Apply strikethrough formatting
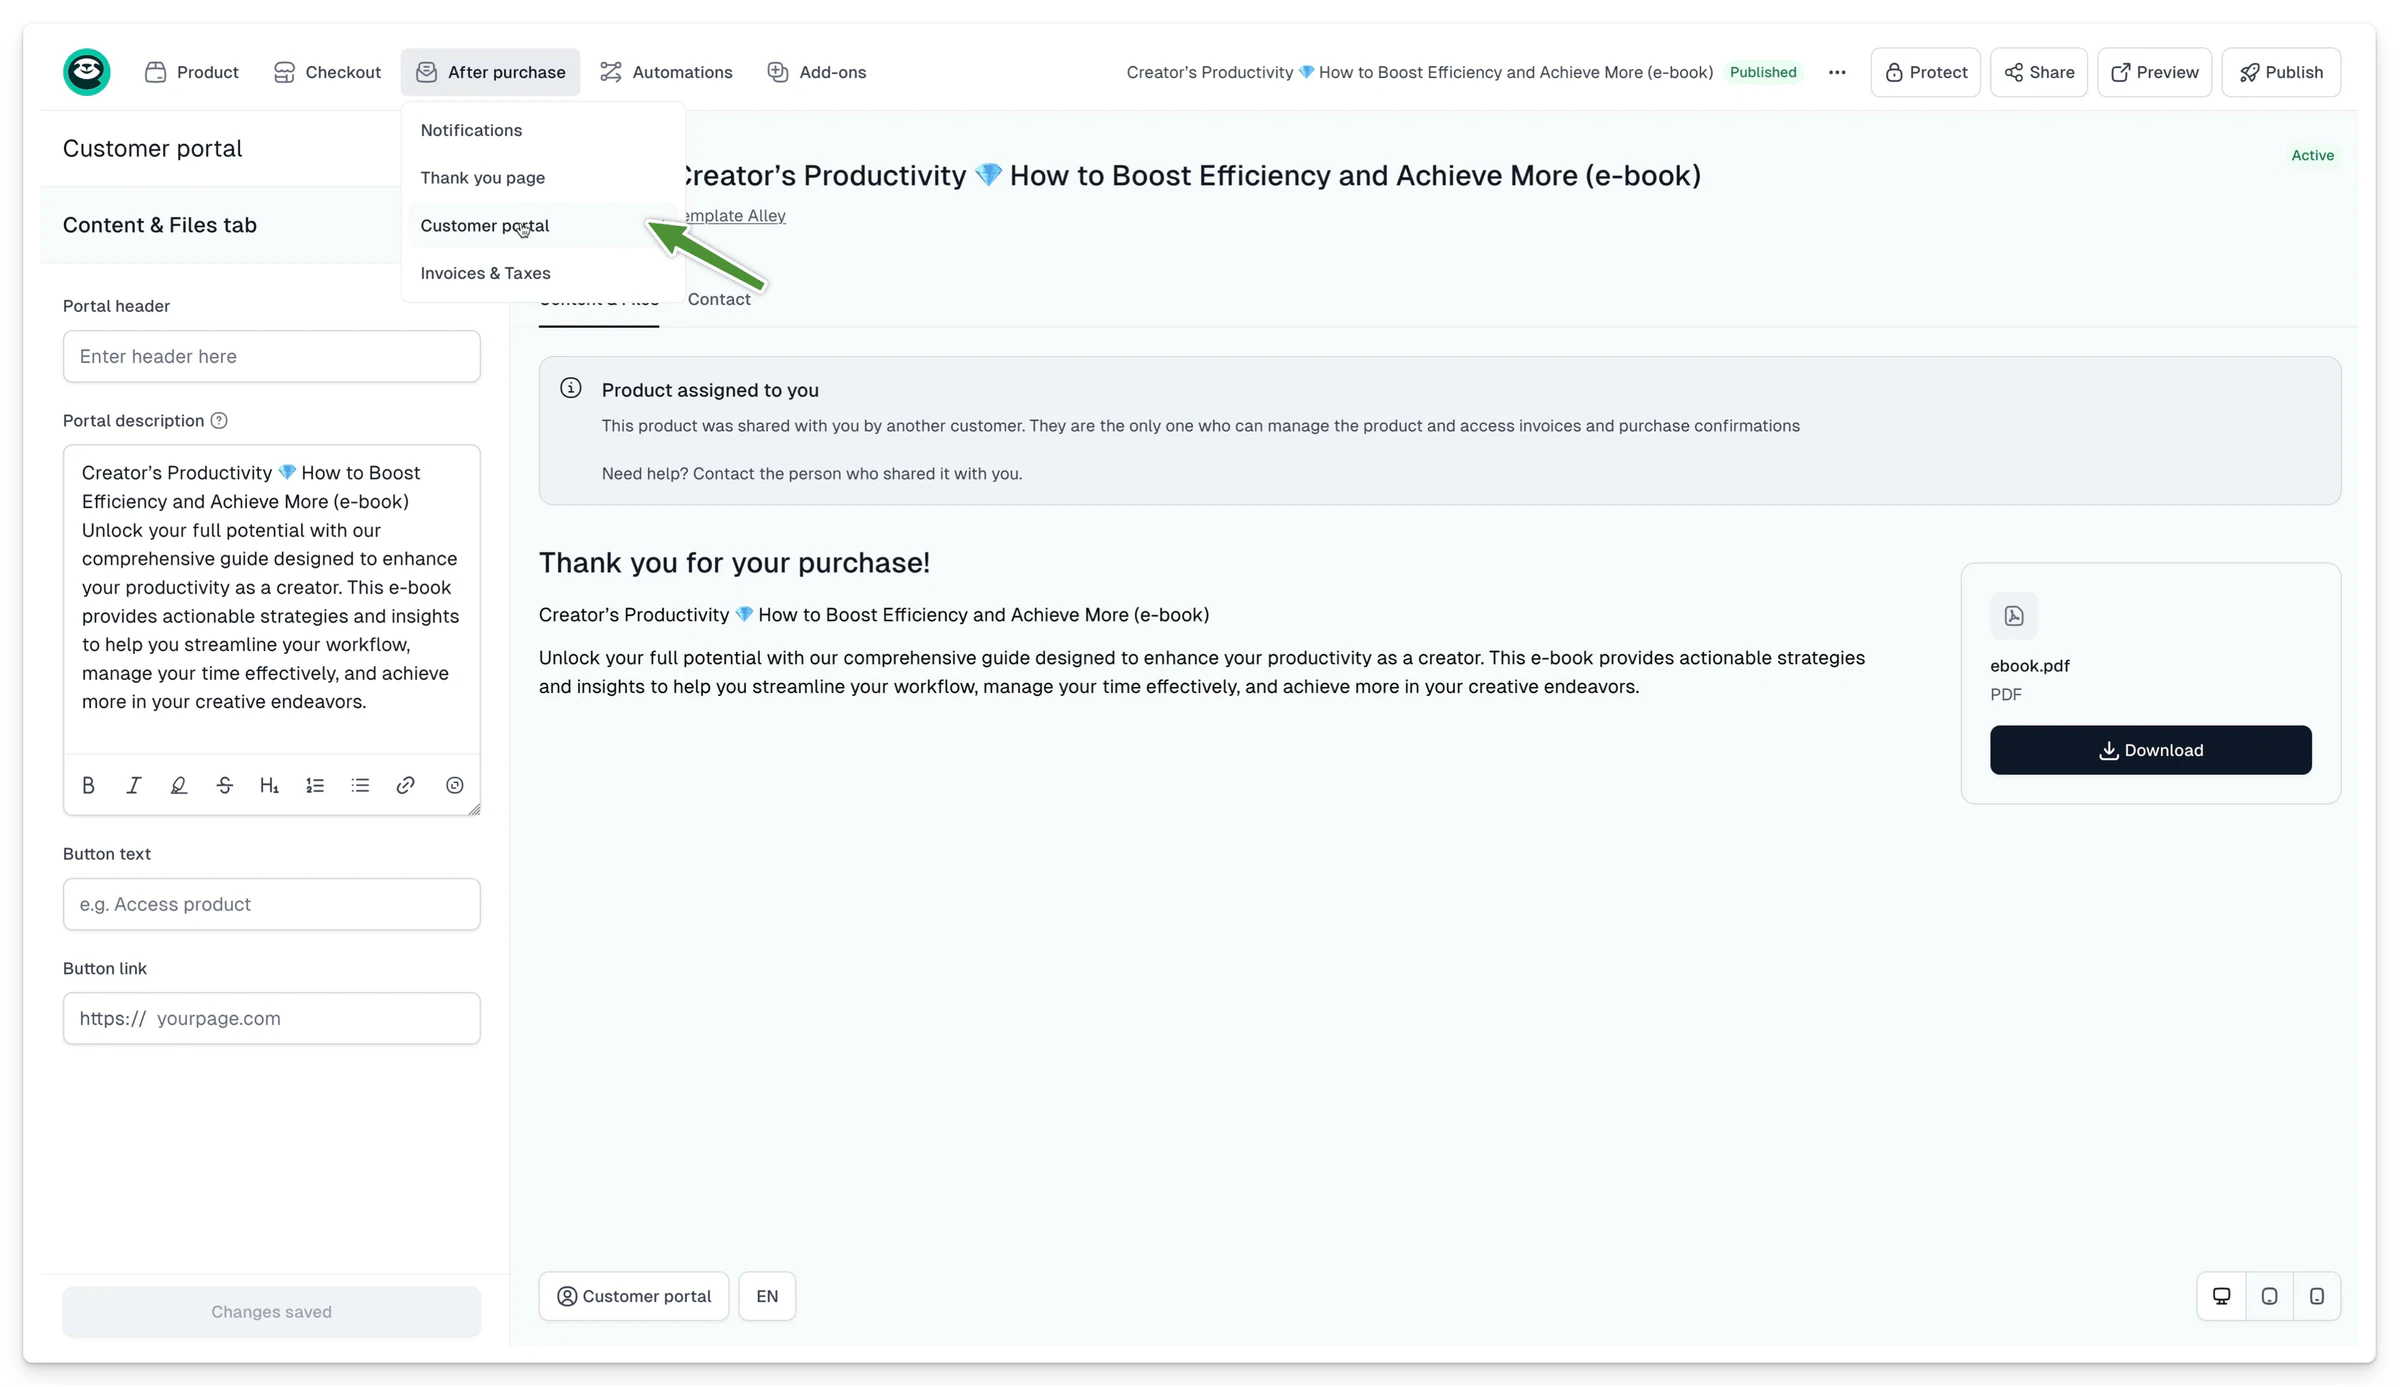The width and height of the screenshot is (2400, 1387). 224,786
